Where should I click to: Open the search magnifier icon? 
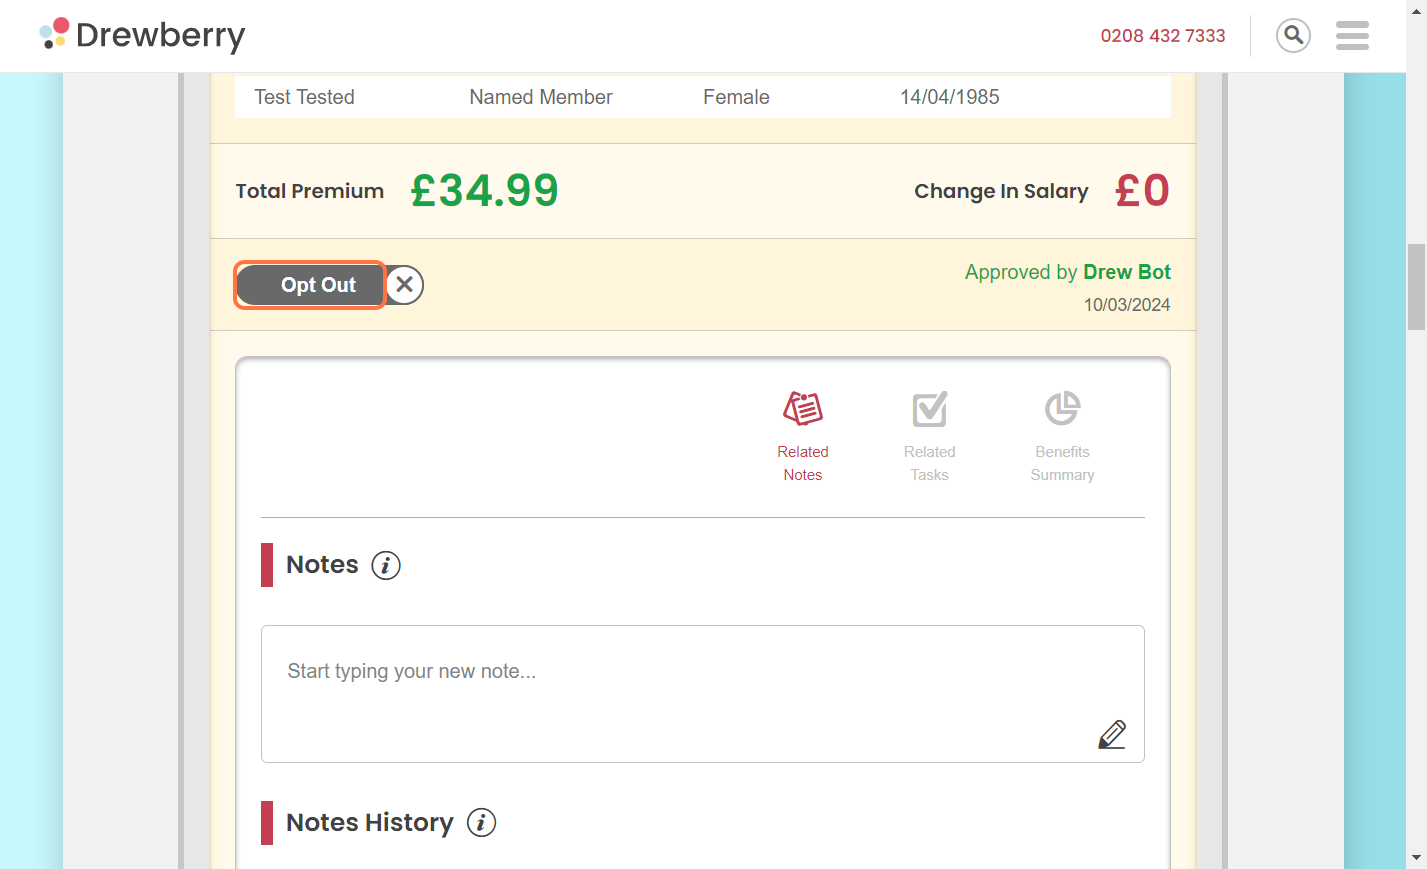[x=1293, y=35]
